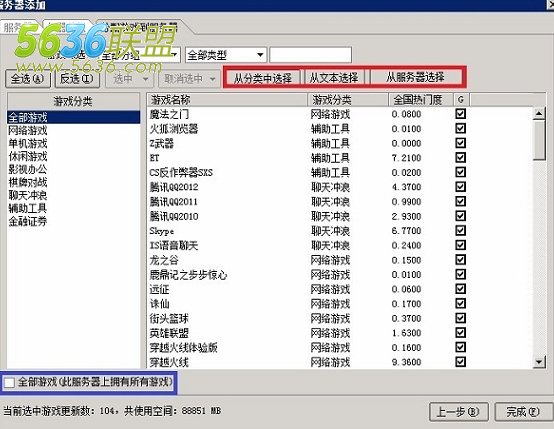This screenshot has height=429, width=554.
Task: Select 全部游戏 category
Action: (x=73, y=117)
